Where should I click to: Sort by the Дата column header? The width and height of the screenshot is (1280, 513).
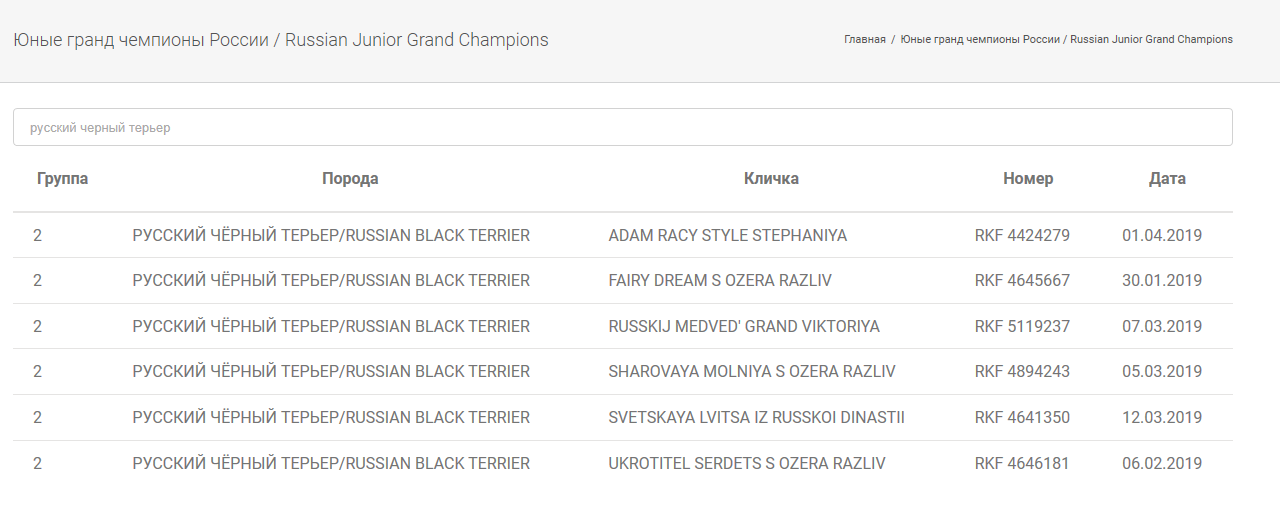tap(1167, 179)
